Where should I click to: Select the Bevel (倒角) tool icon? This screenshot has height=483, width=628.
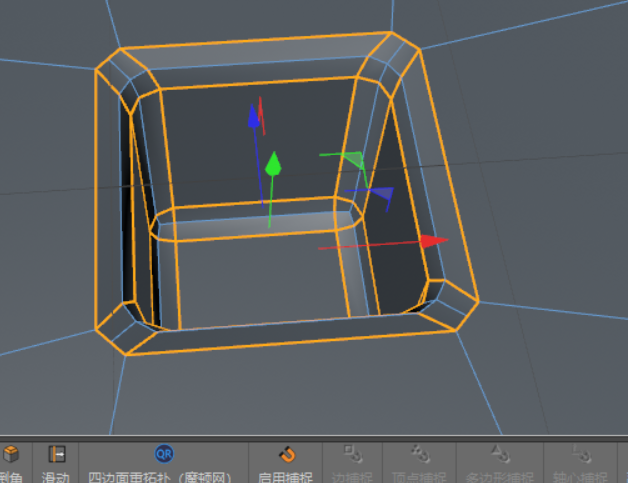pyautogui.click(x=10, y=455)
